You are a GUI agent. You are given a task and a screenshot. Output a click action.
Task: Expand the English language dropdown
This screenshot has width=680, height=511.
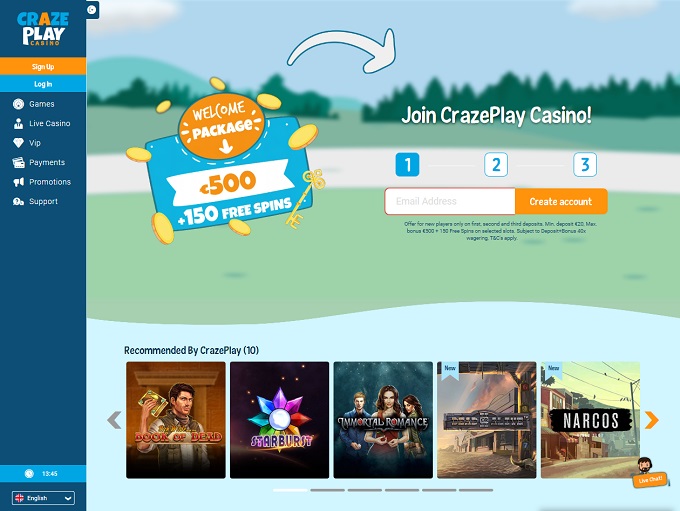(x=43, y=498)
